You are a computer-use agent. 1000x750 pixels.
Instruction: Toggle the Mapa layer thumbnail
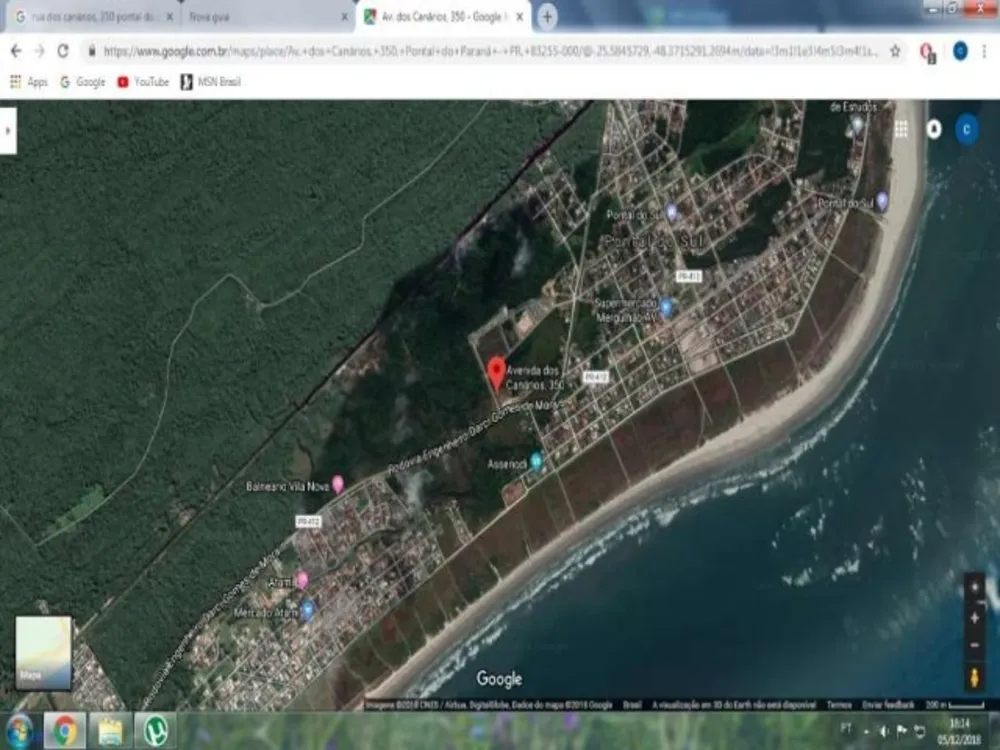[43, 652]
